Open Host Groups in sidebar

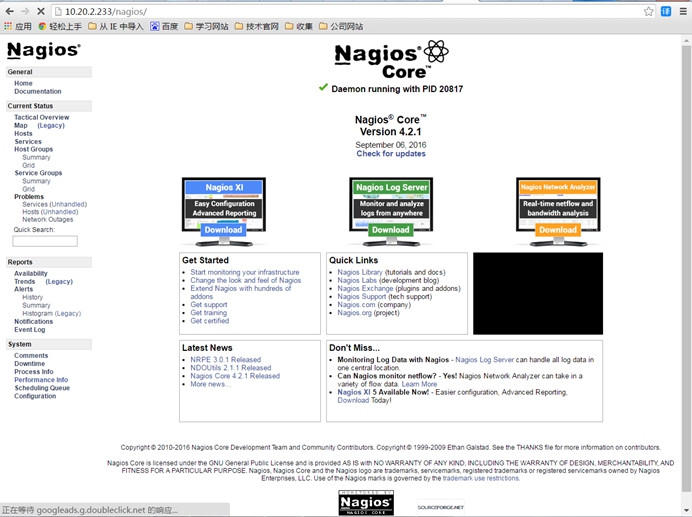[x=34, y=149]
